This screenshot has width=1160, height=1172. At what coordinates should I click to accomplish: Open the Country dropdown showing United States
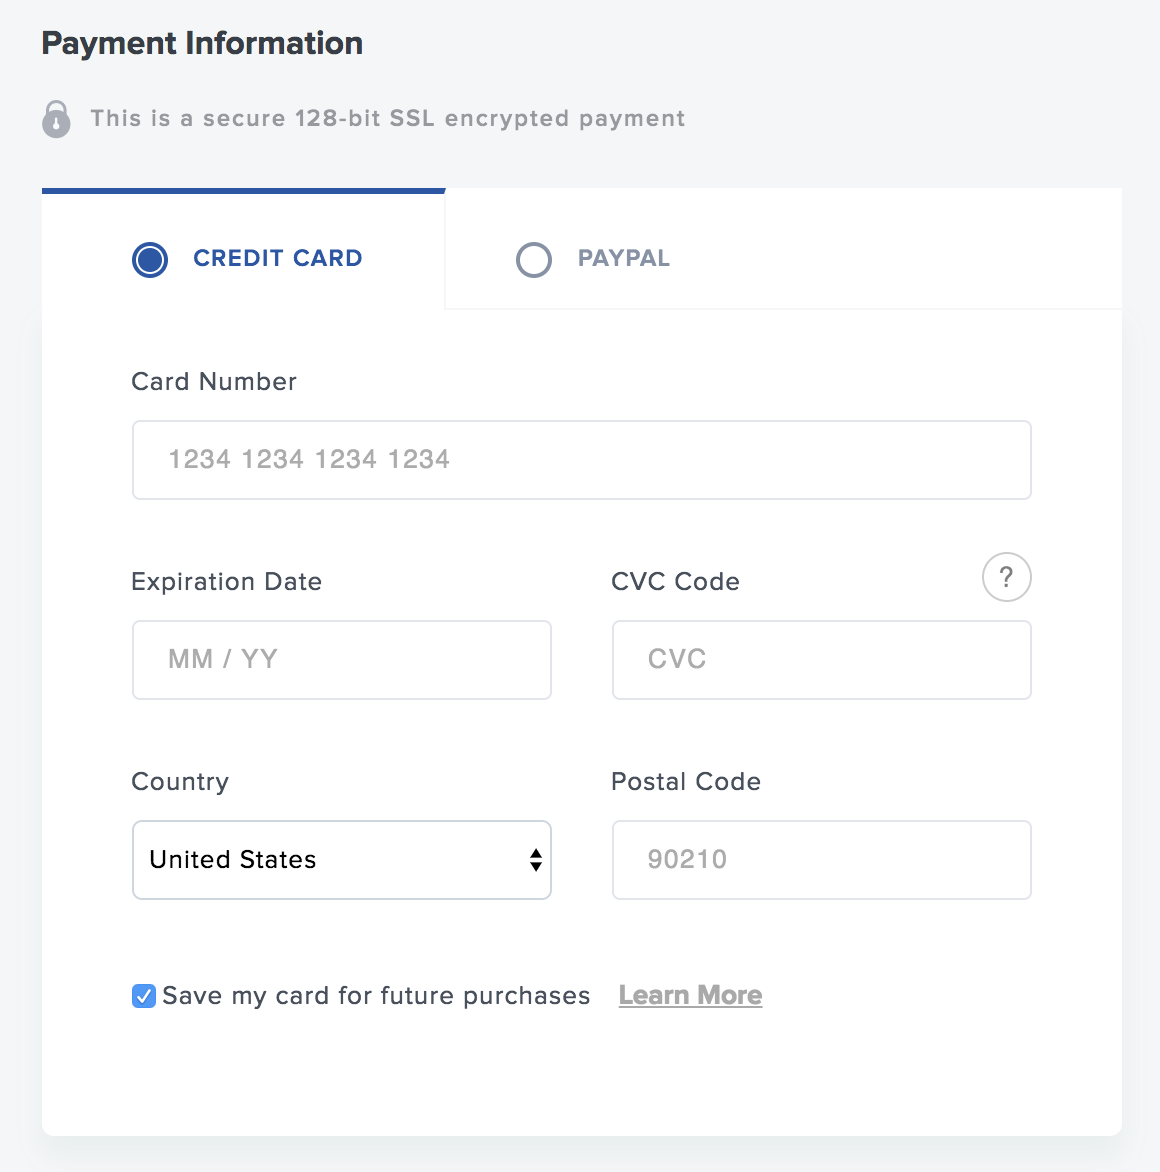click(x=342, y=860)
